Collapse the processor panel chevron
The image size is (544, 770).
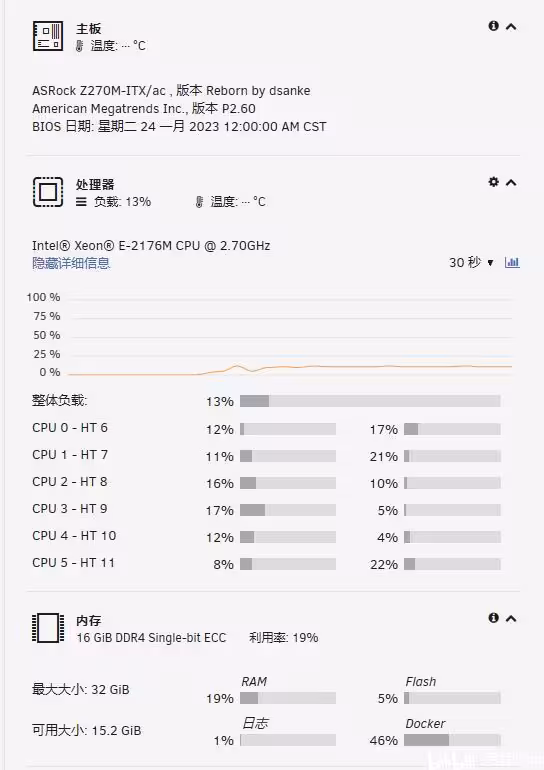point(511,183)
